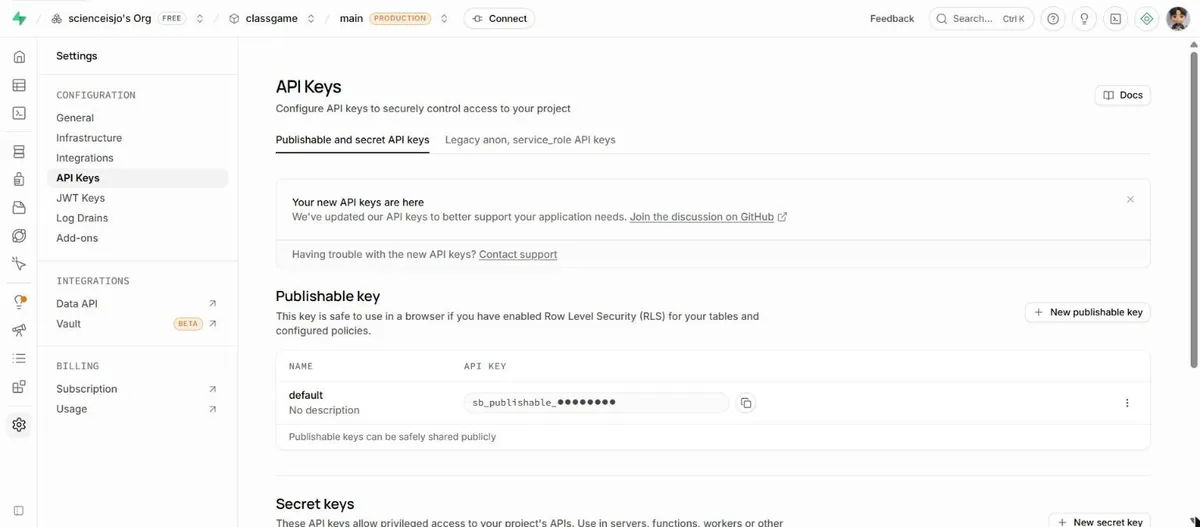
Task: Click the PRODUCTION badge next to main
Action: click(x=400, y=18)
